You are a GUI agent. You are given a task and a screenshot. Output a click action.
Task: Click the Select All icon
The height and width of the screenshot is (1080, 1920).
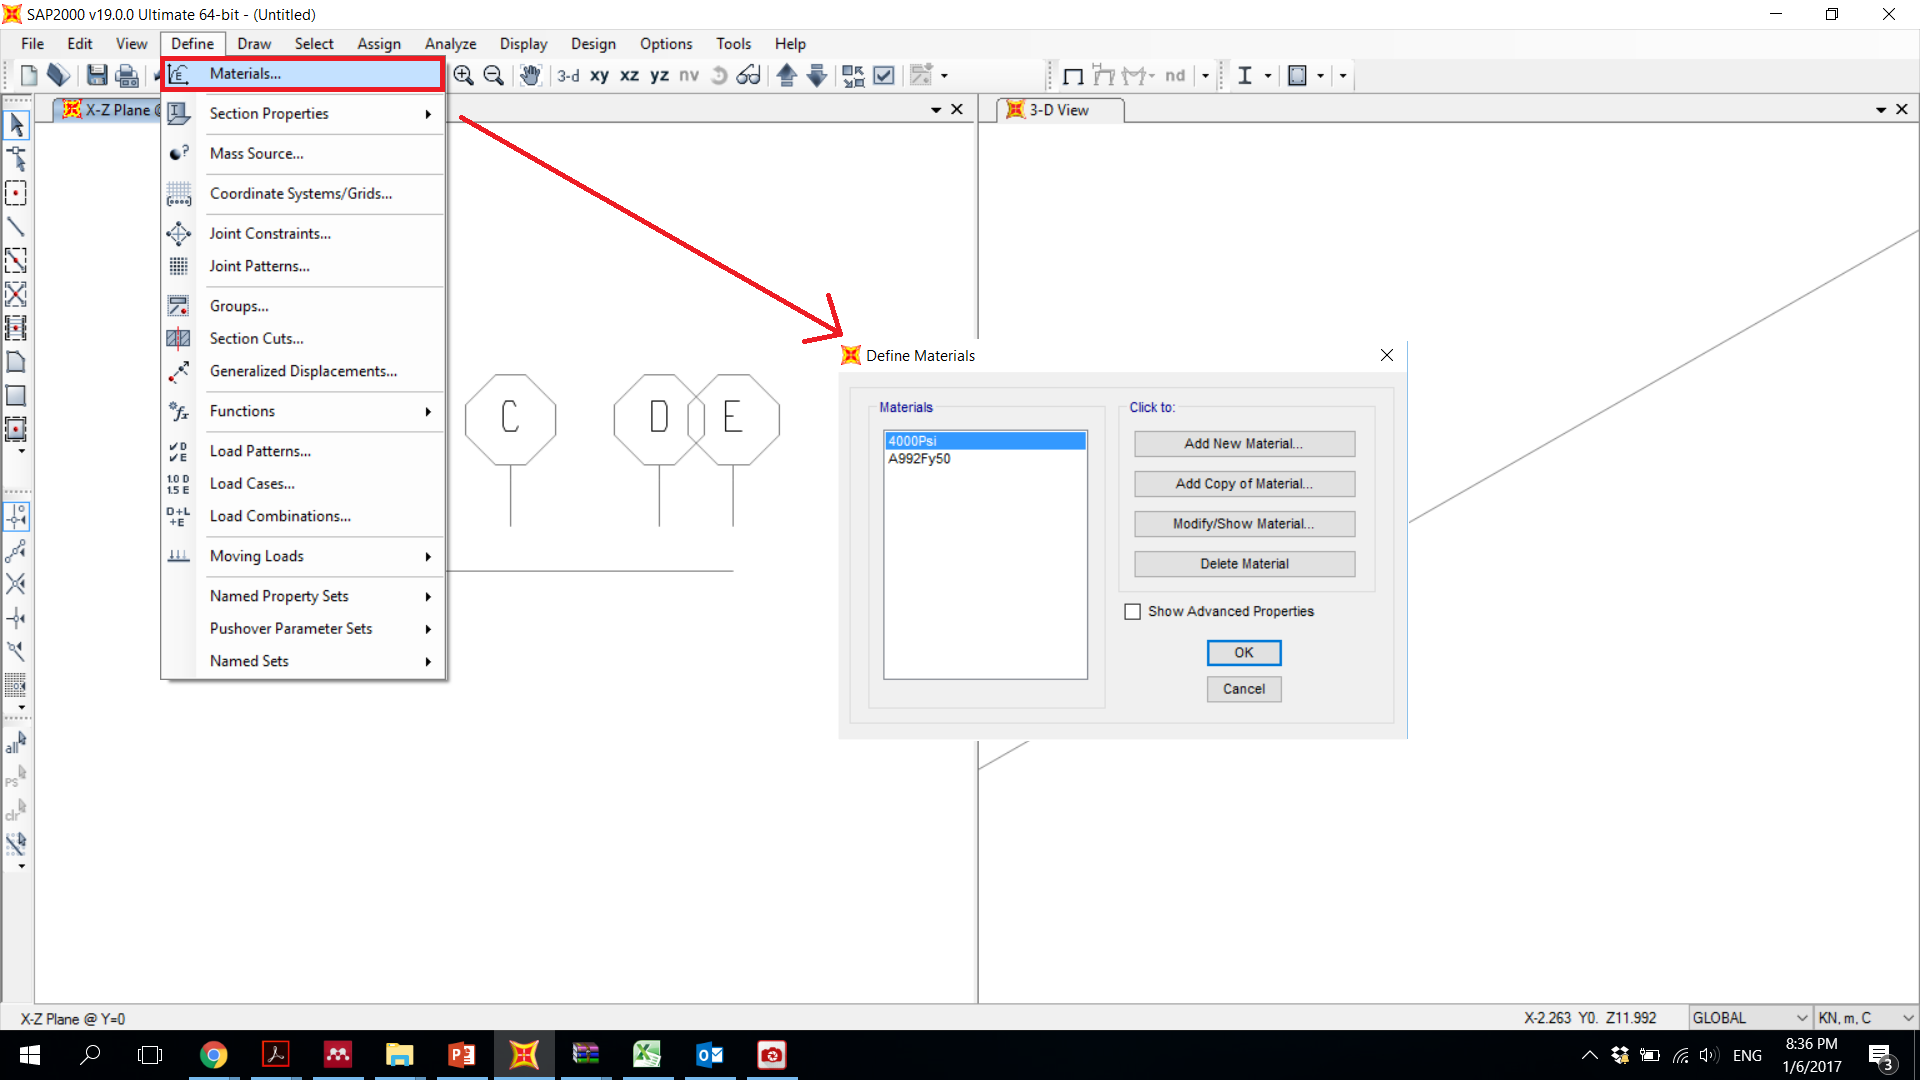tap(16, 743)
